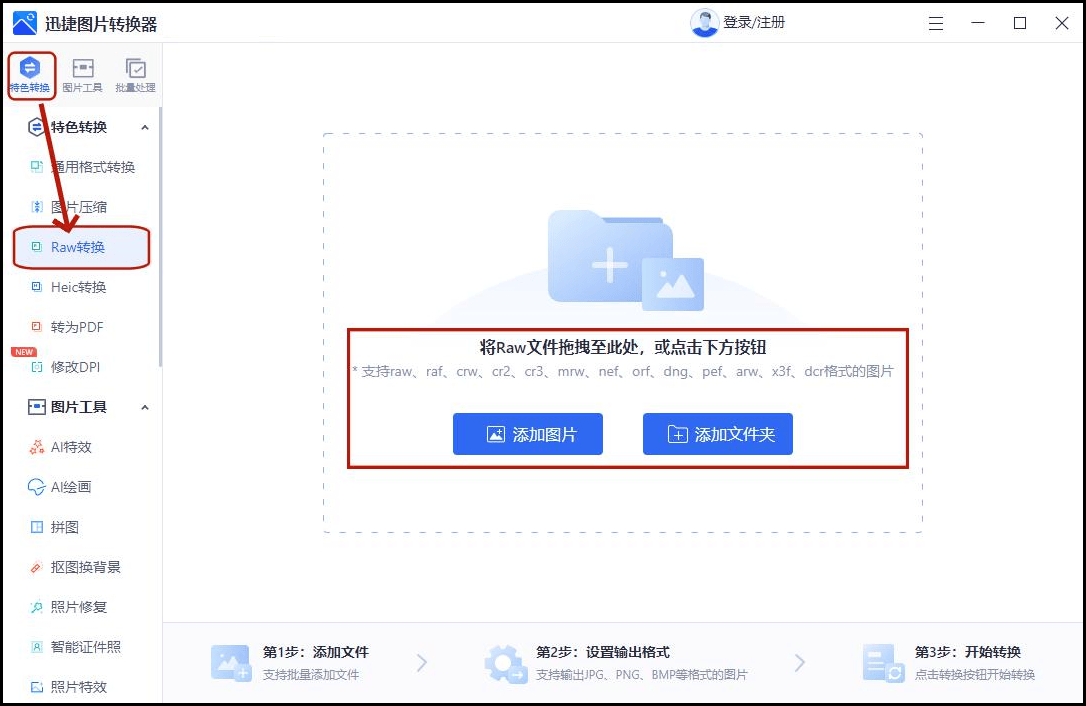Viewport: 1086px width, 706px height.
Task: Click the 添加图片 button
Action: [x=528, y=434]
